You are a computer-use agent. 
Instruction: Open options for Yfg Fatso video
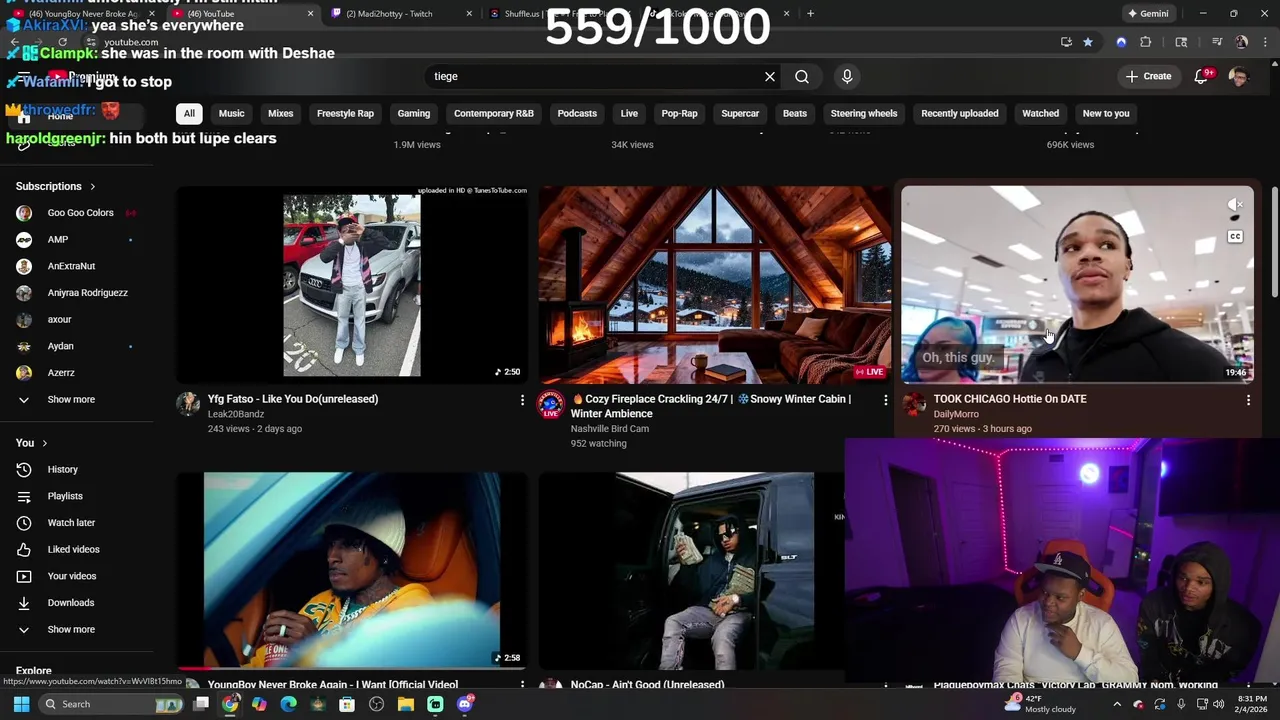(522, 400)
